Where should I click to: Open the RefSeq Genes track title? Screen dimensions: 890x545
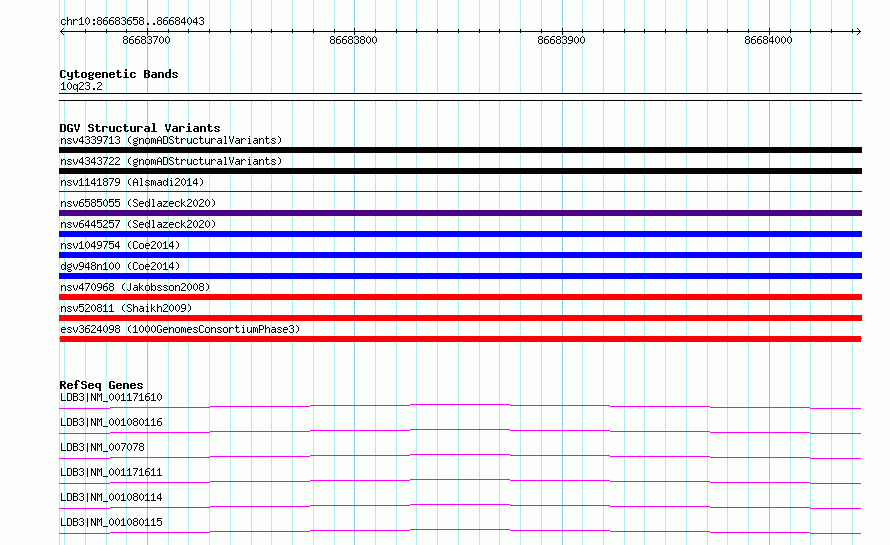click(x=101, y=385)
